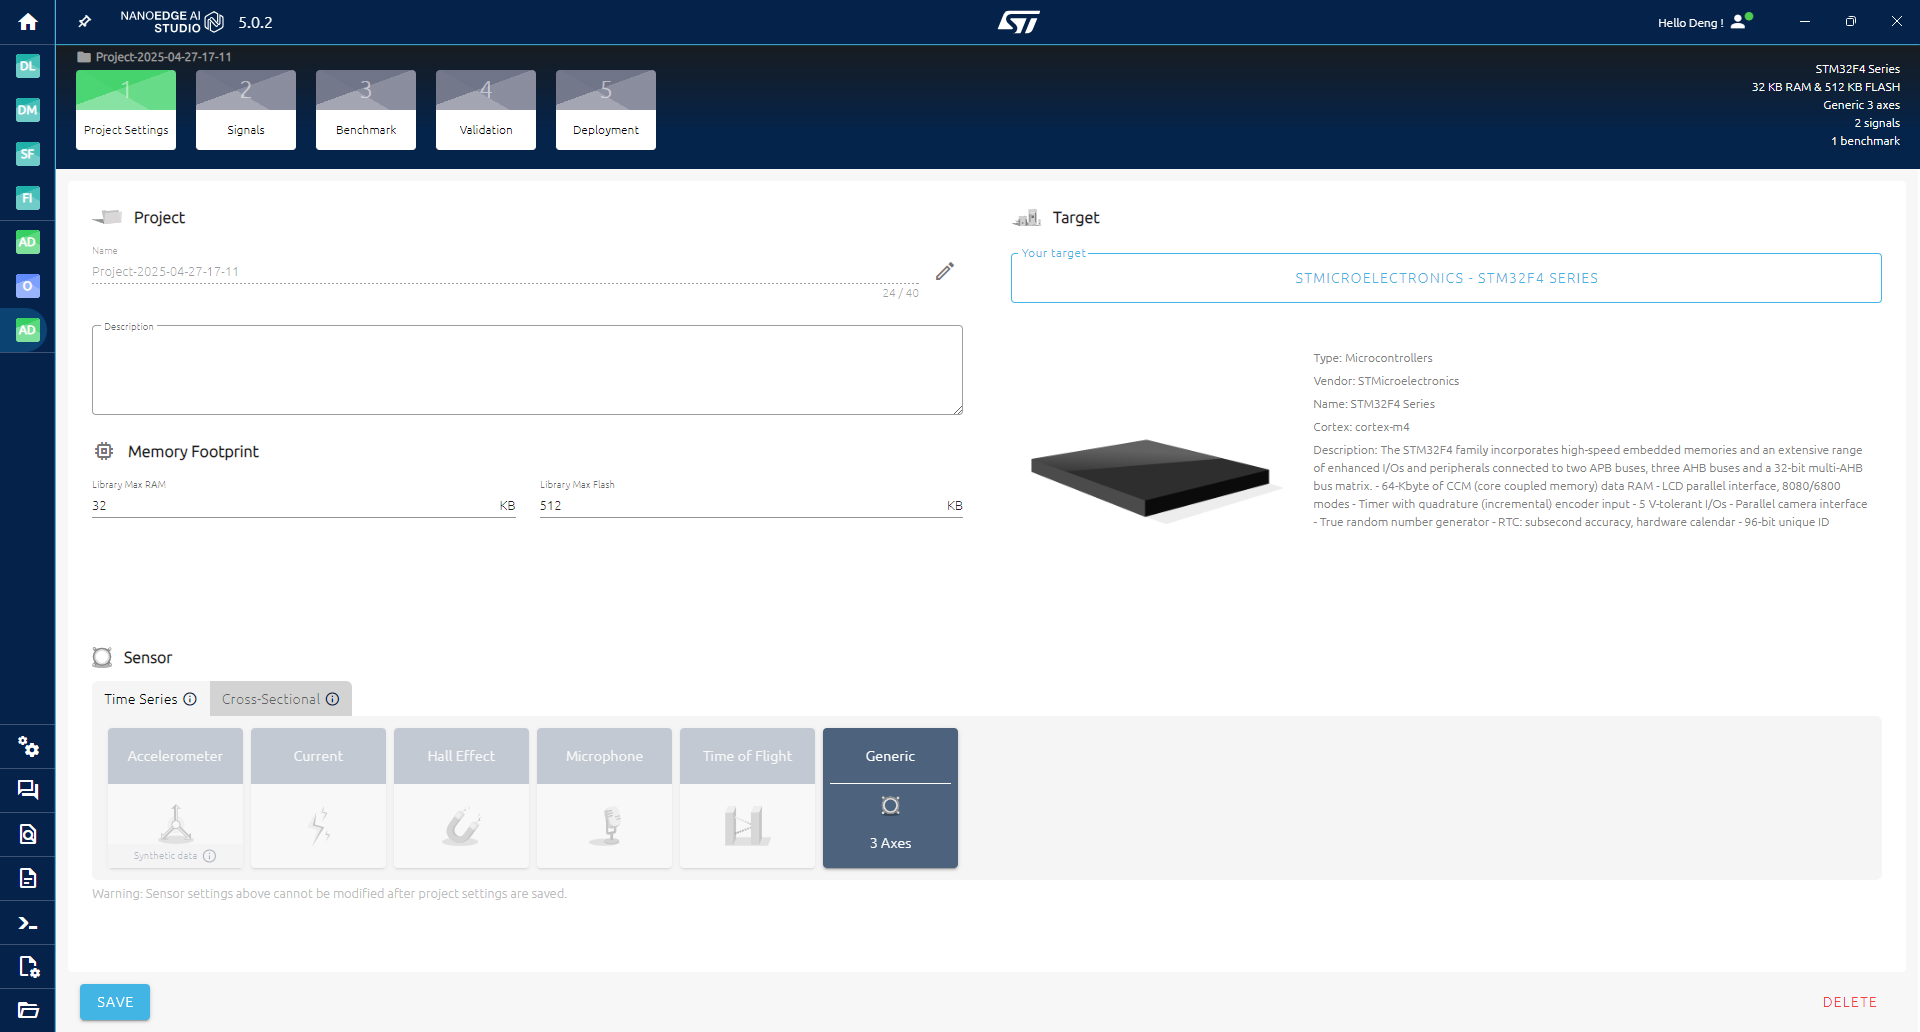
Task: Go to the Home icon in sidebar
Action: (28, 22)
